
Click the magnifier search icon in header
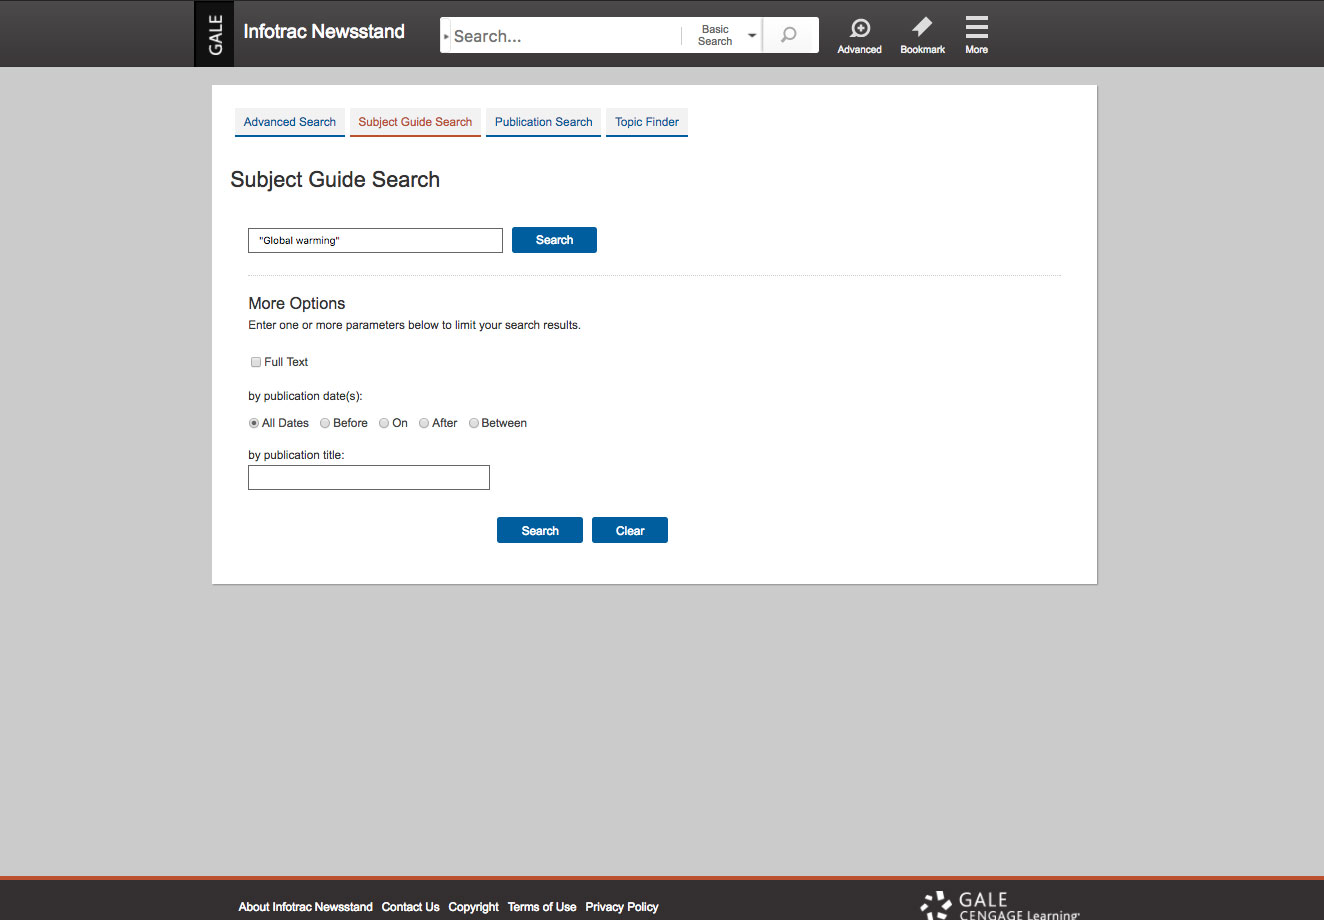[x=790, y=35]
